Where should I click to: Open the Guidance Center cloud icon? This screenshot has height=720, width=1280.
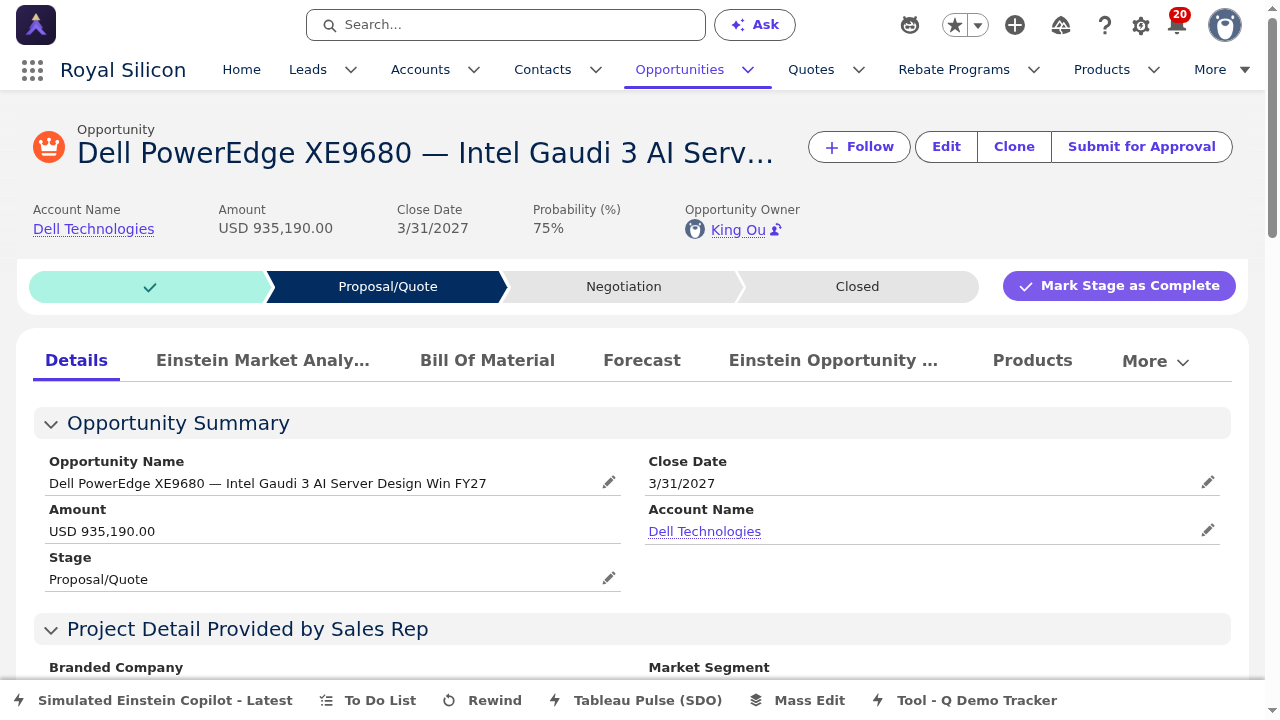point(1061,25)
